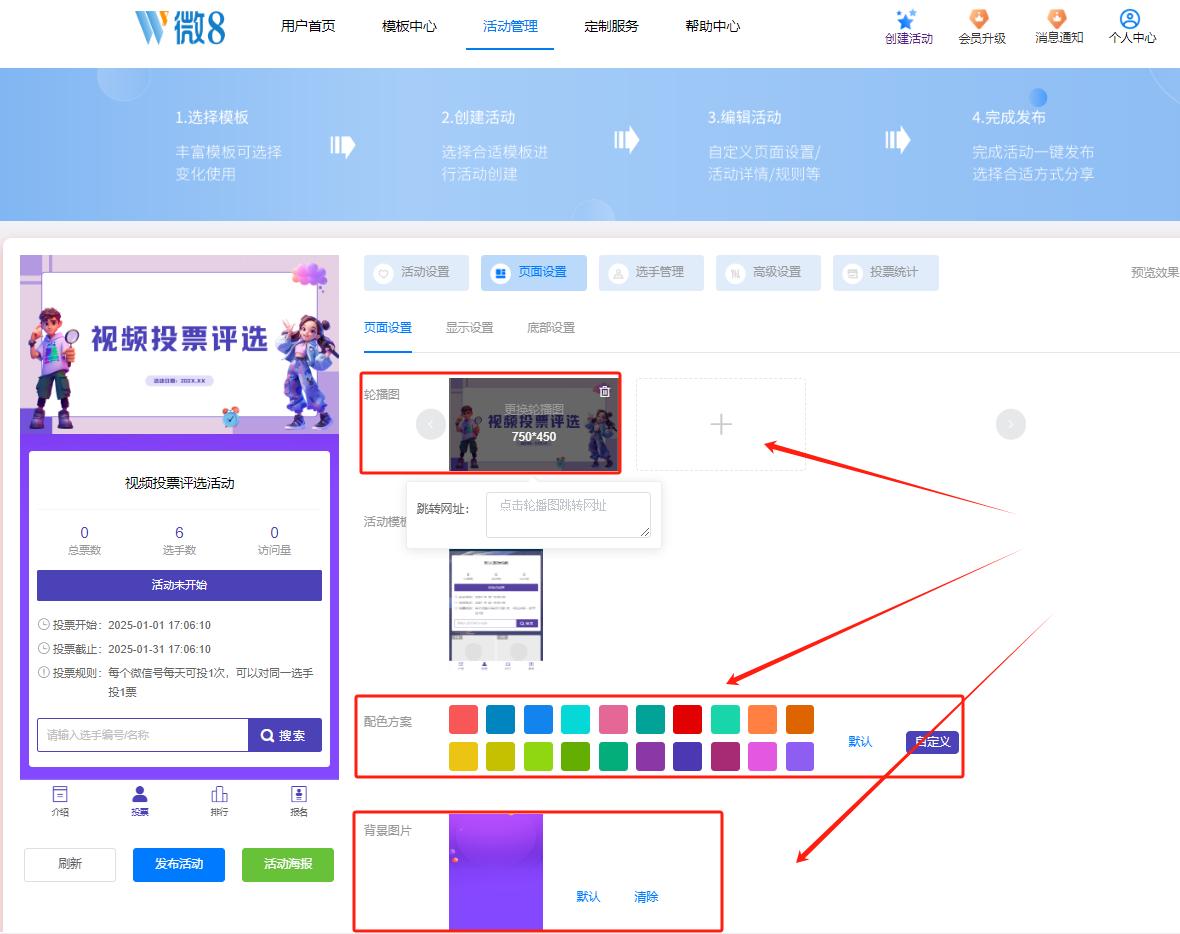Open 模板中心 menu
This screenshot has width=1180, height=934.
pyautogui.click(x=409, y=26)
